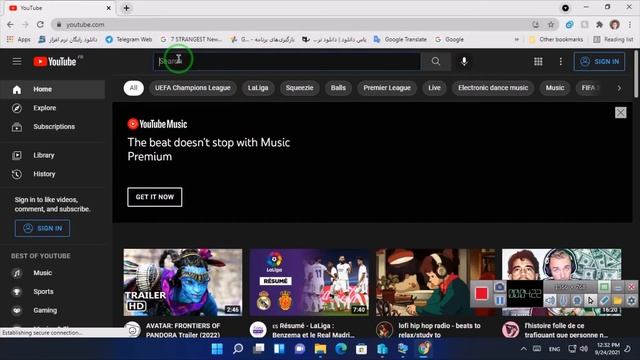This screenshot has width=640, height=360.
Task: Open the Apps bookmarks shortcut
Action: 19,40
